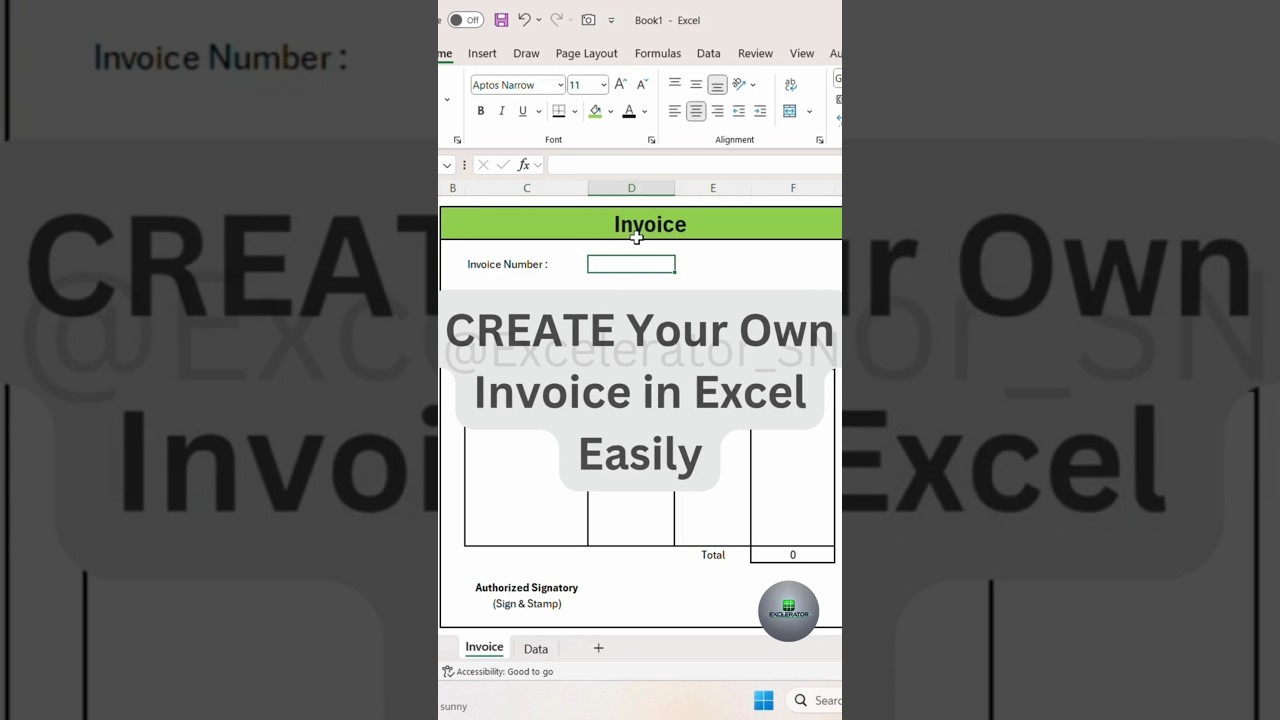The image size is (1280, 720).
Task: Toggle the AutoSave switch showing Off
Action: [465, 20]
